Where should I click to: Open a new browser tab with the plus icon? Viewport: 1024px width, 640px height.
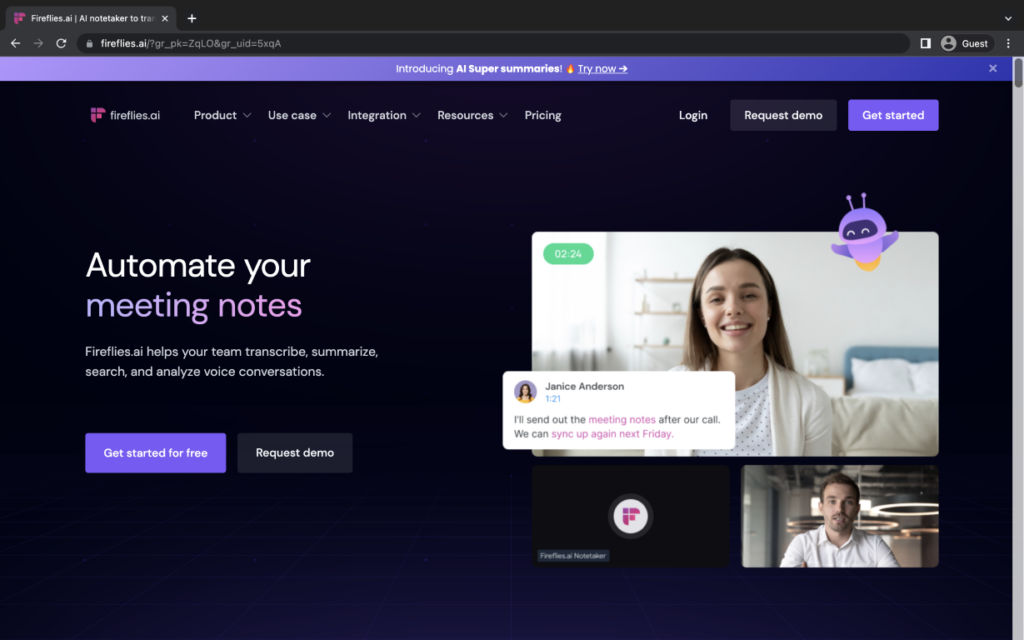[192, 18]
